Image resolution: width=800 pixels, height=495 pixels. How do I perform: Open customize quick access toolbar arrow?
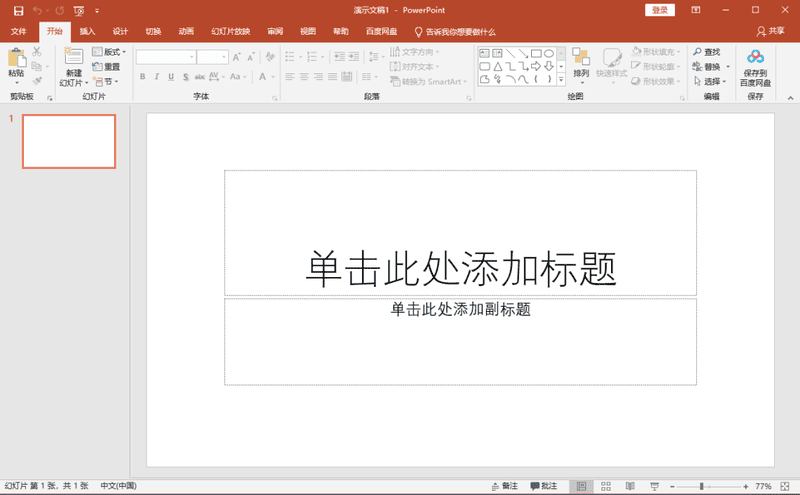pyautogui.click(x=97, y=11)
